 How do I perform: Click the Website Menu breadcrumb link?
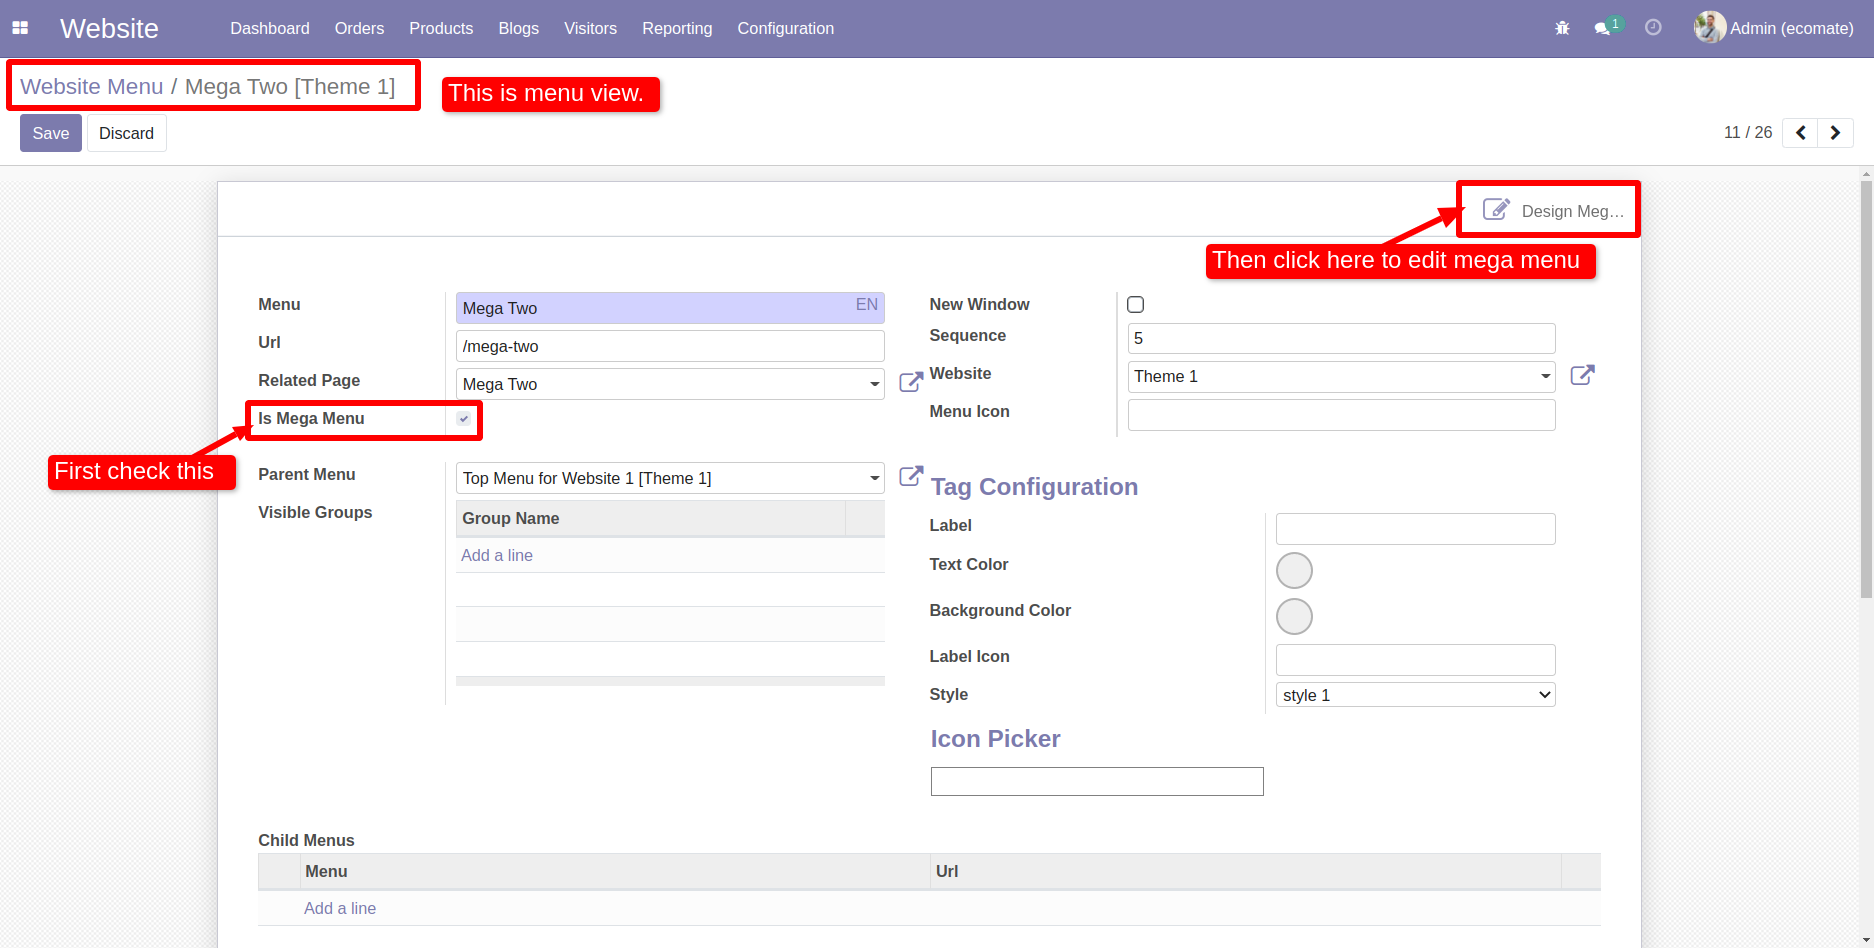point(92,86)
